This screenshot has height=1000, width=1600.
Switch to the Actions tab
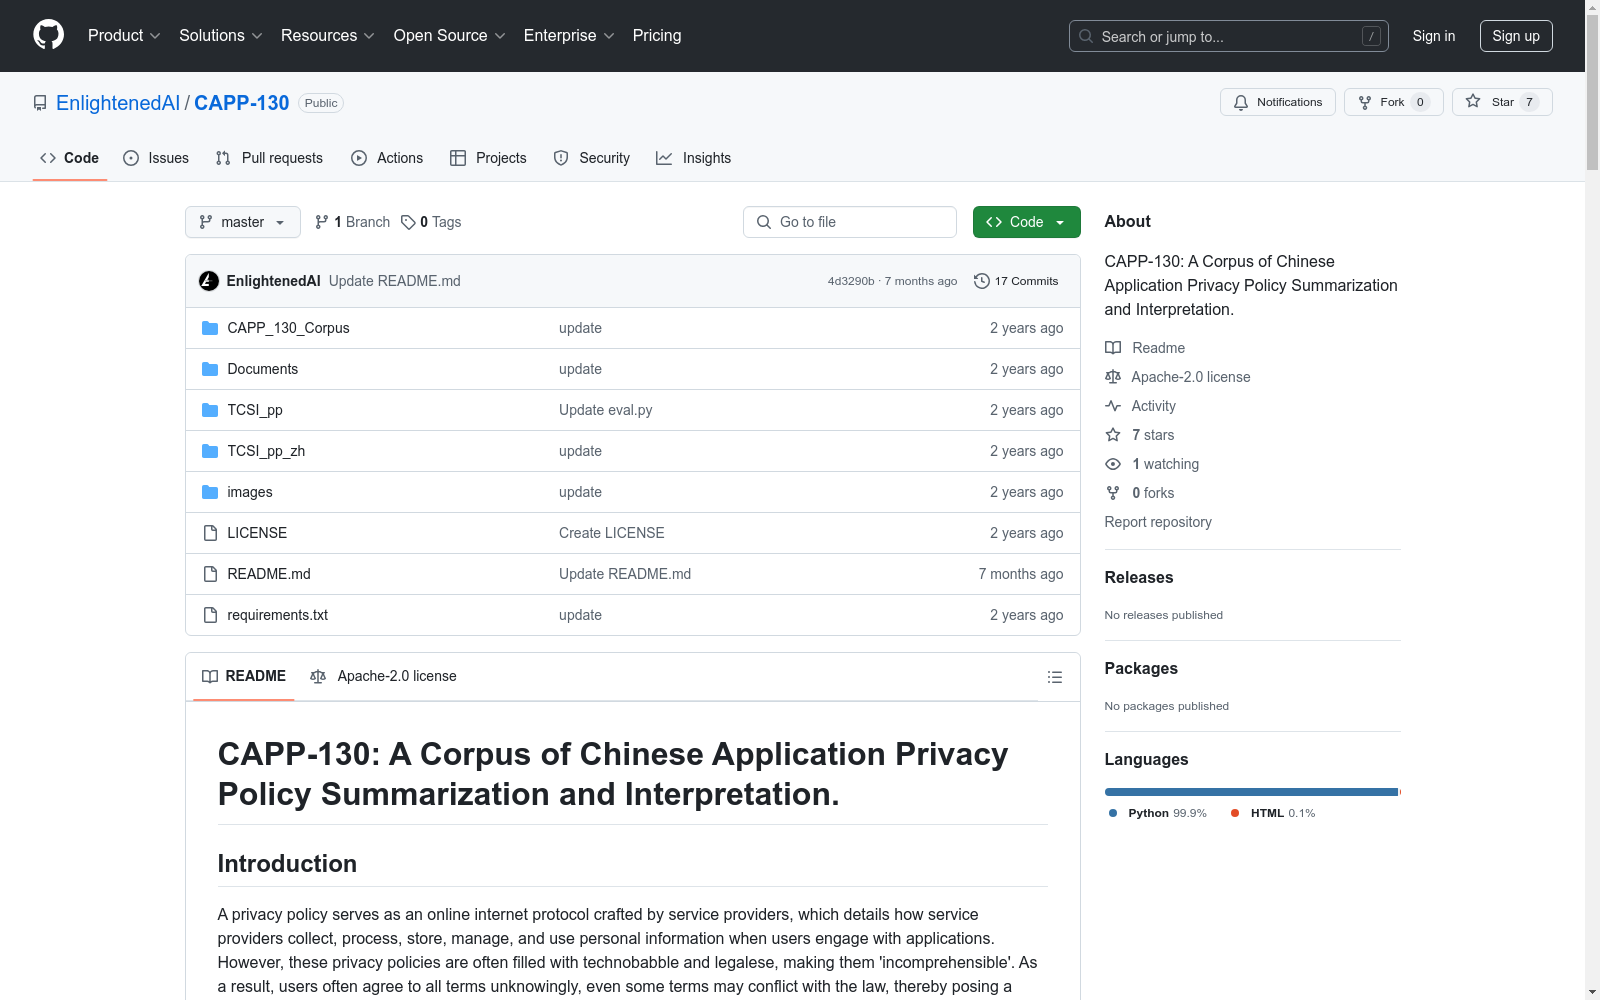tap(387, 158)
